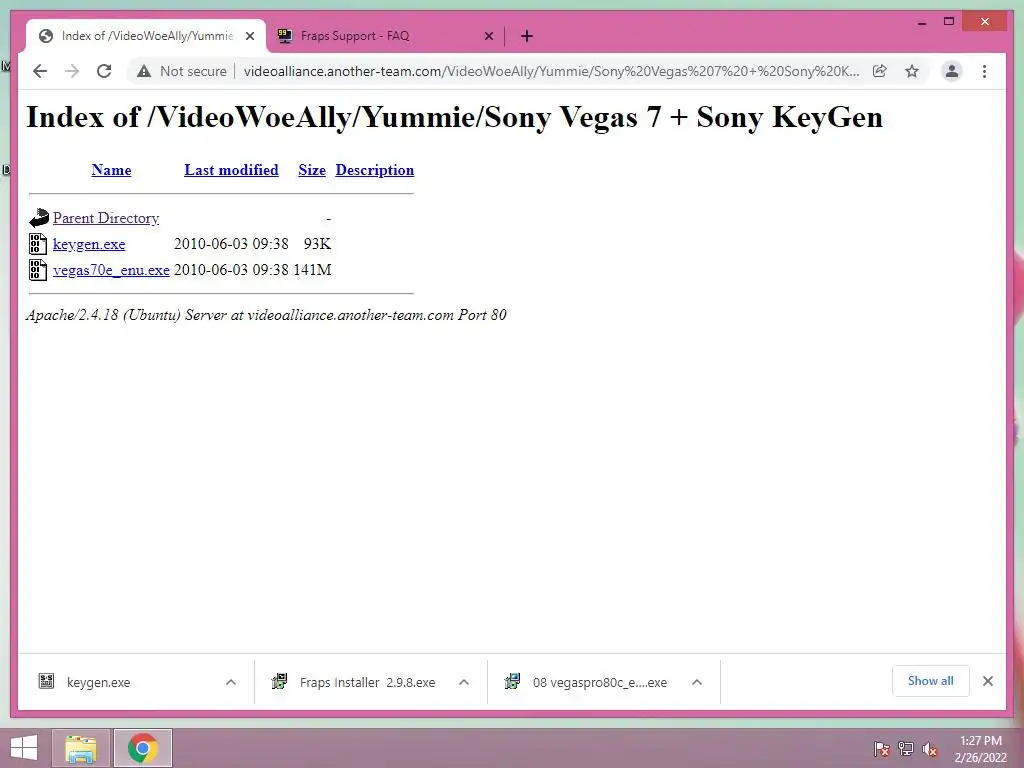Maximize the Chrome window
Image resolution: width=1024 pixels, height=768 pixels.
point(949,22)
